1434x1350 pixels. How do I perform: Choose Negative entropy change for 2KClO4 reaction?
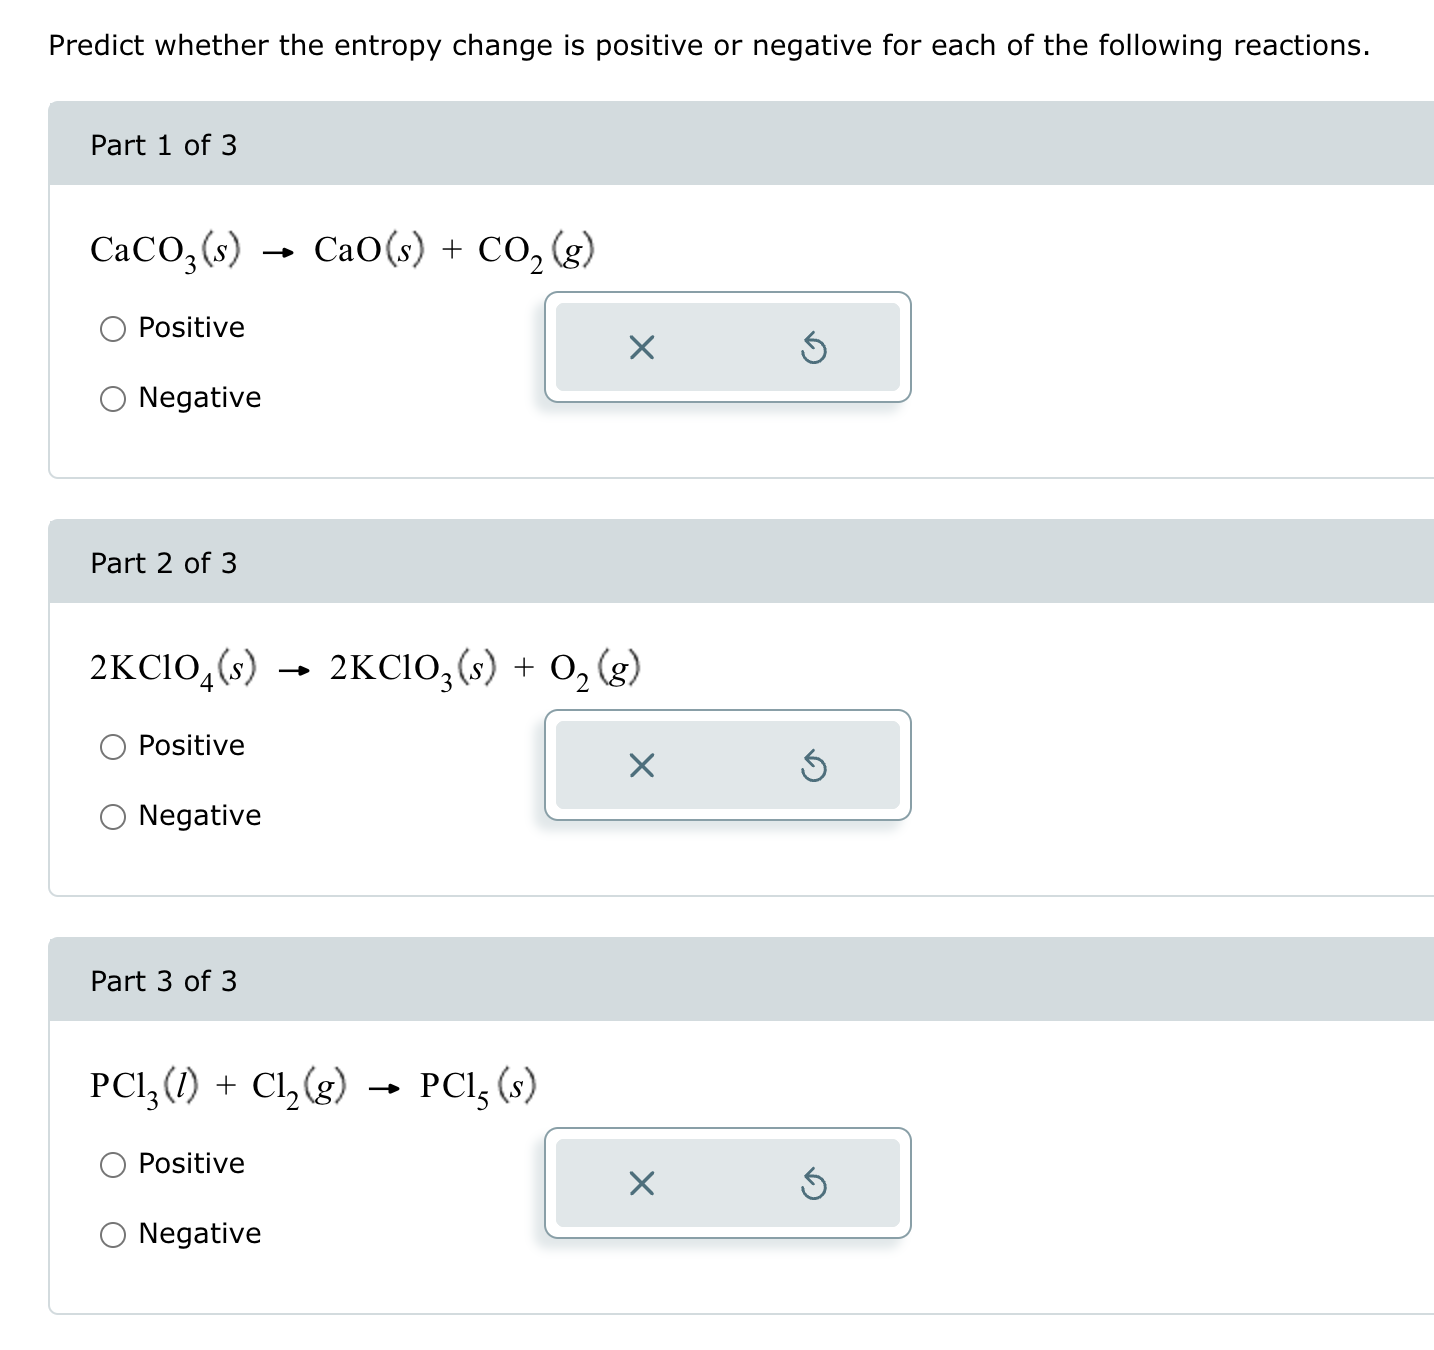pos(114,816)
